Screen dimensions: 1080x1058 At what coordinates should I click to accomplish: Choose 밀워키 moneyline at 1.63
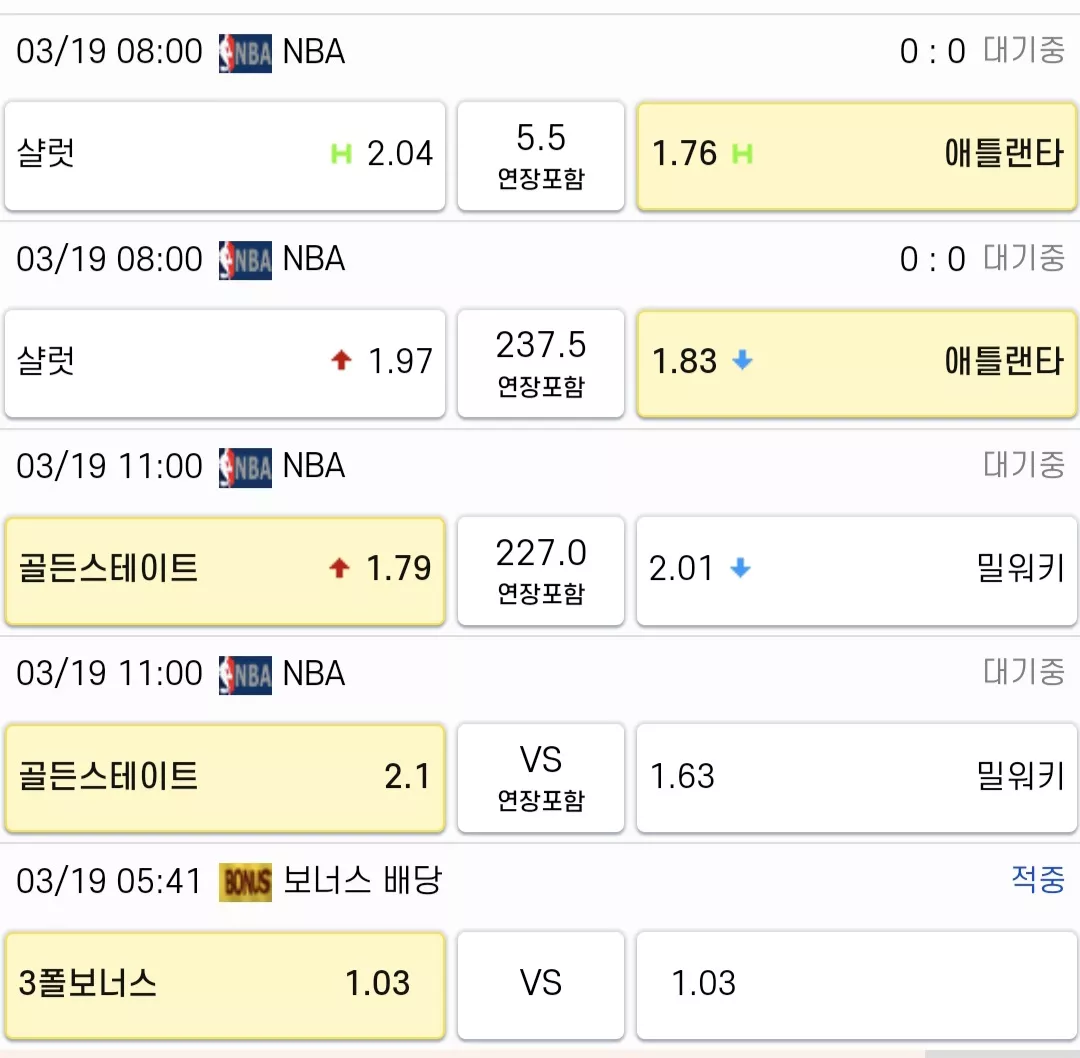857,778
